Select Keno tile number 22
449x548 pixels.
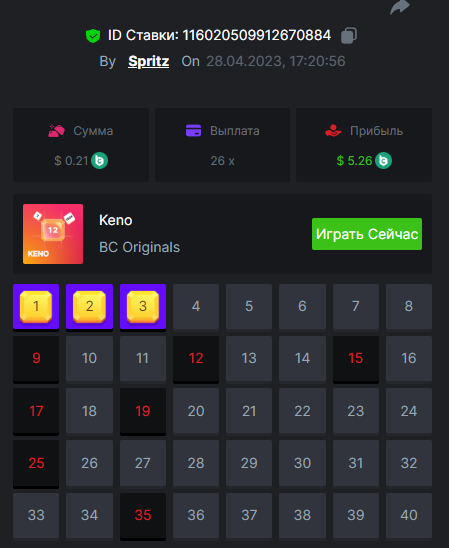click(302, 411)
